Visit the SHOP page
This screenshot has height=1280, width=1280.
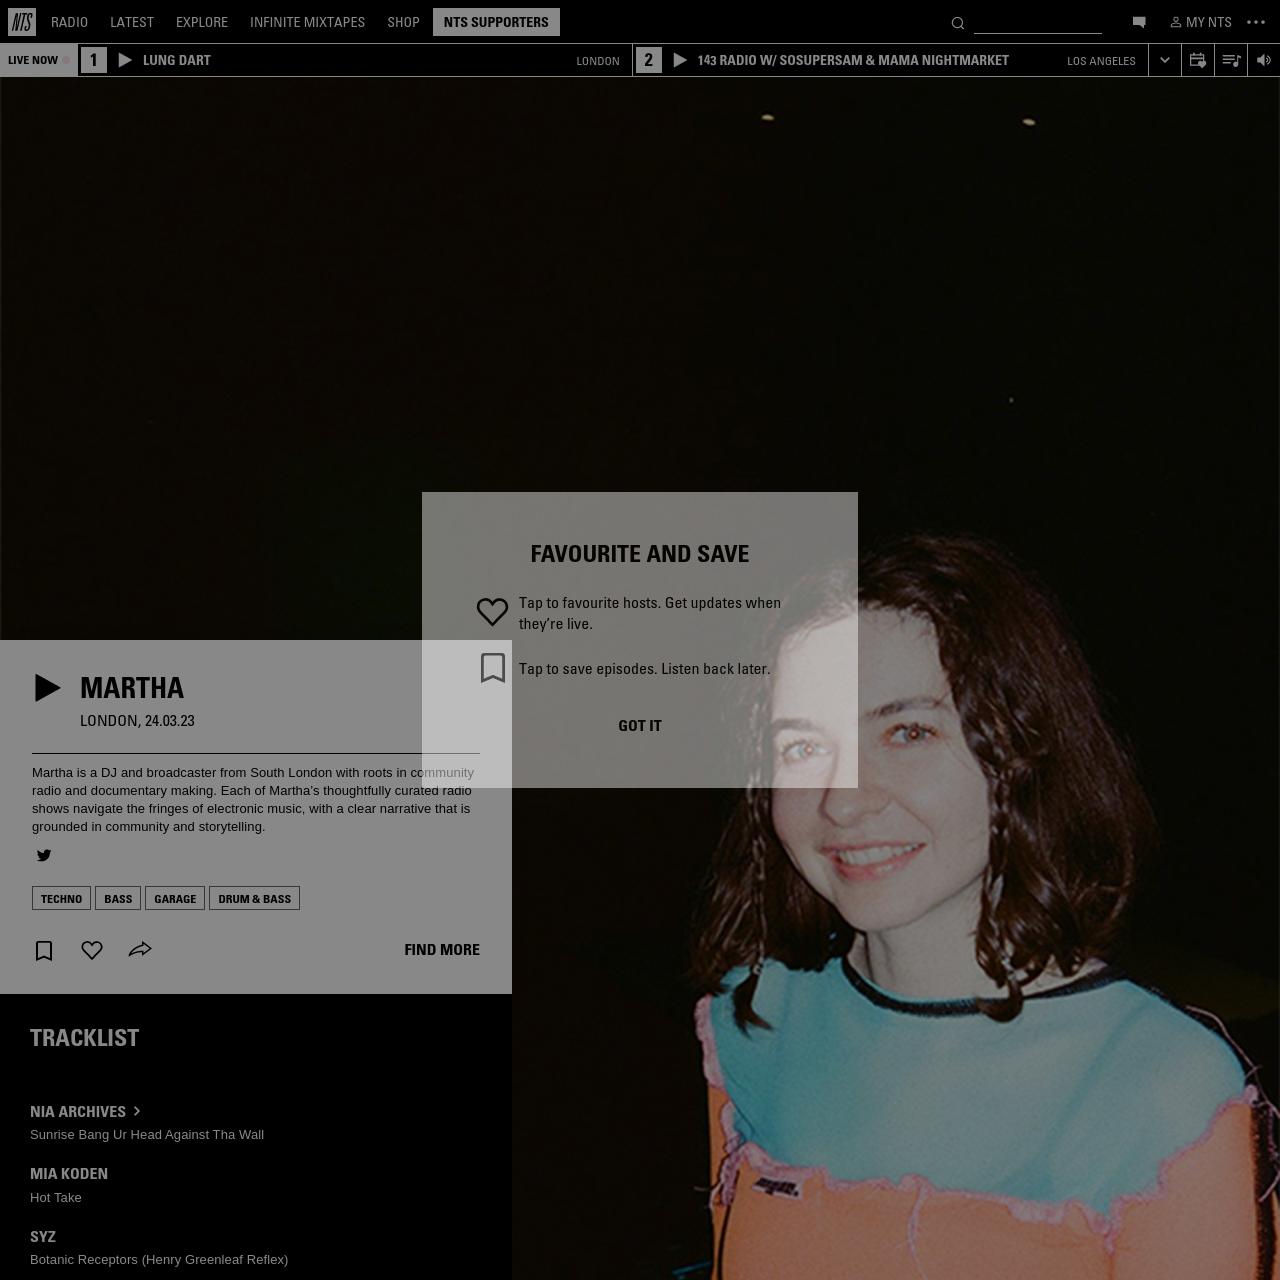[403, 22]
